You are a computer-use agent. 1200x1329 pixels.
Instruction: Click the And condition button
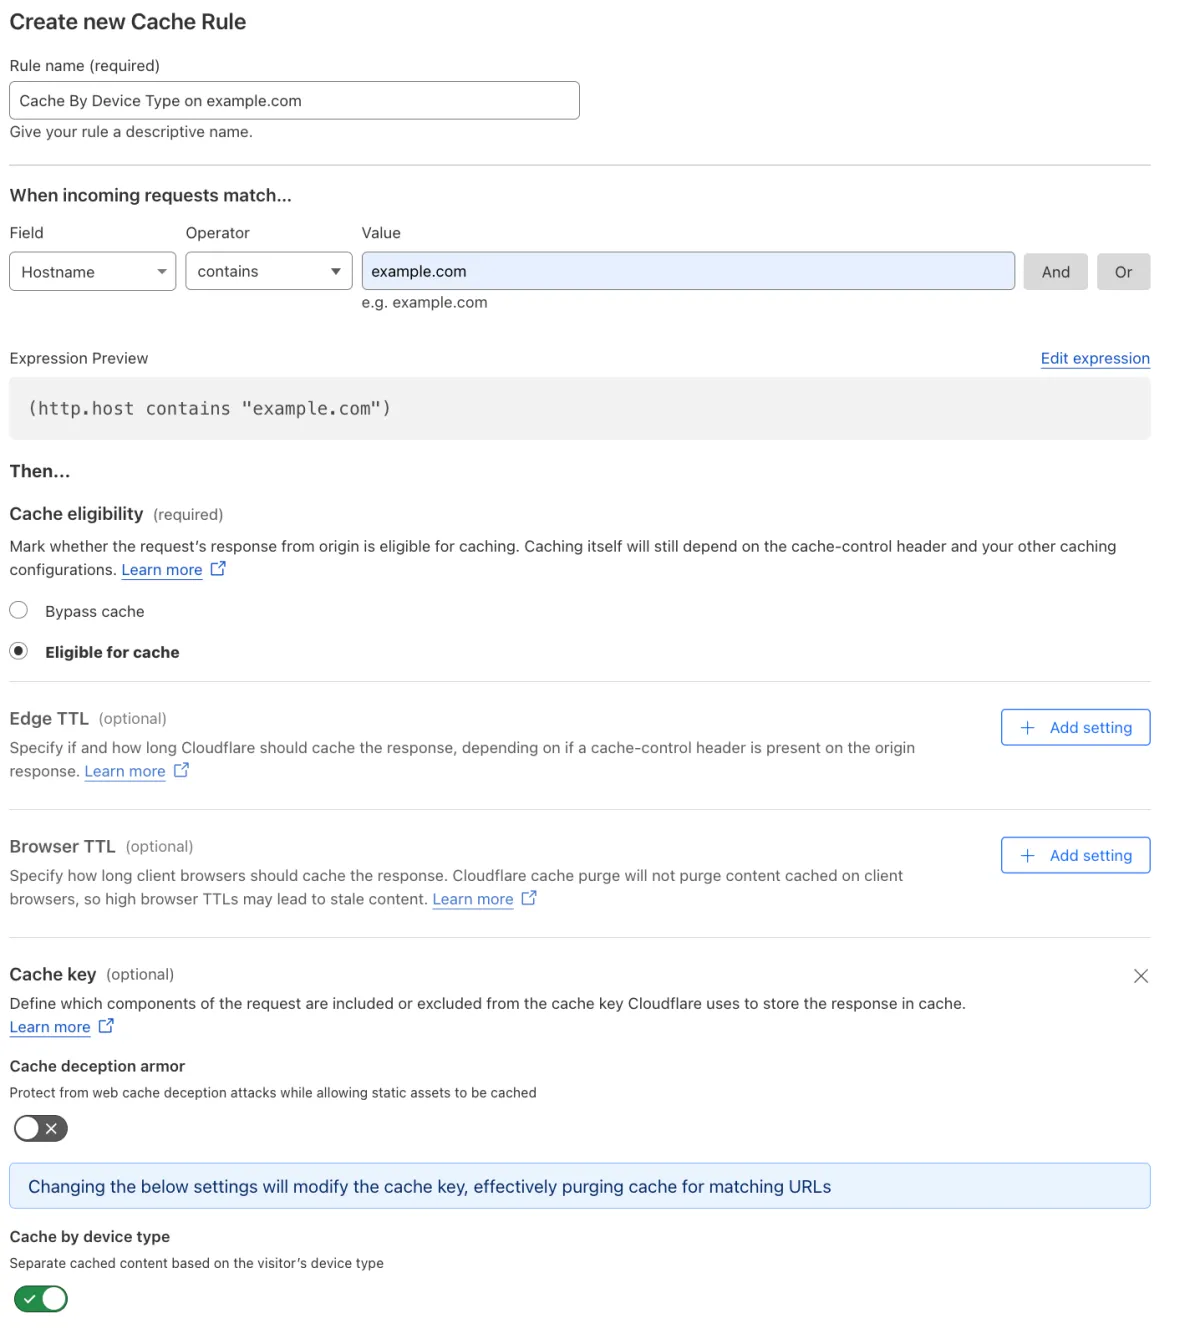pyautogui.click(x=1055, y=272)
